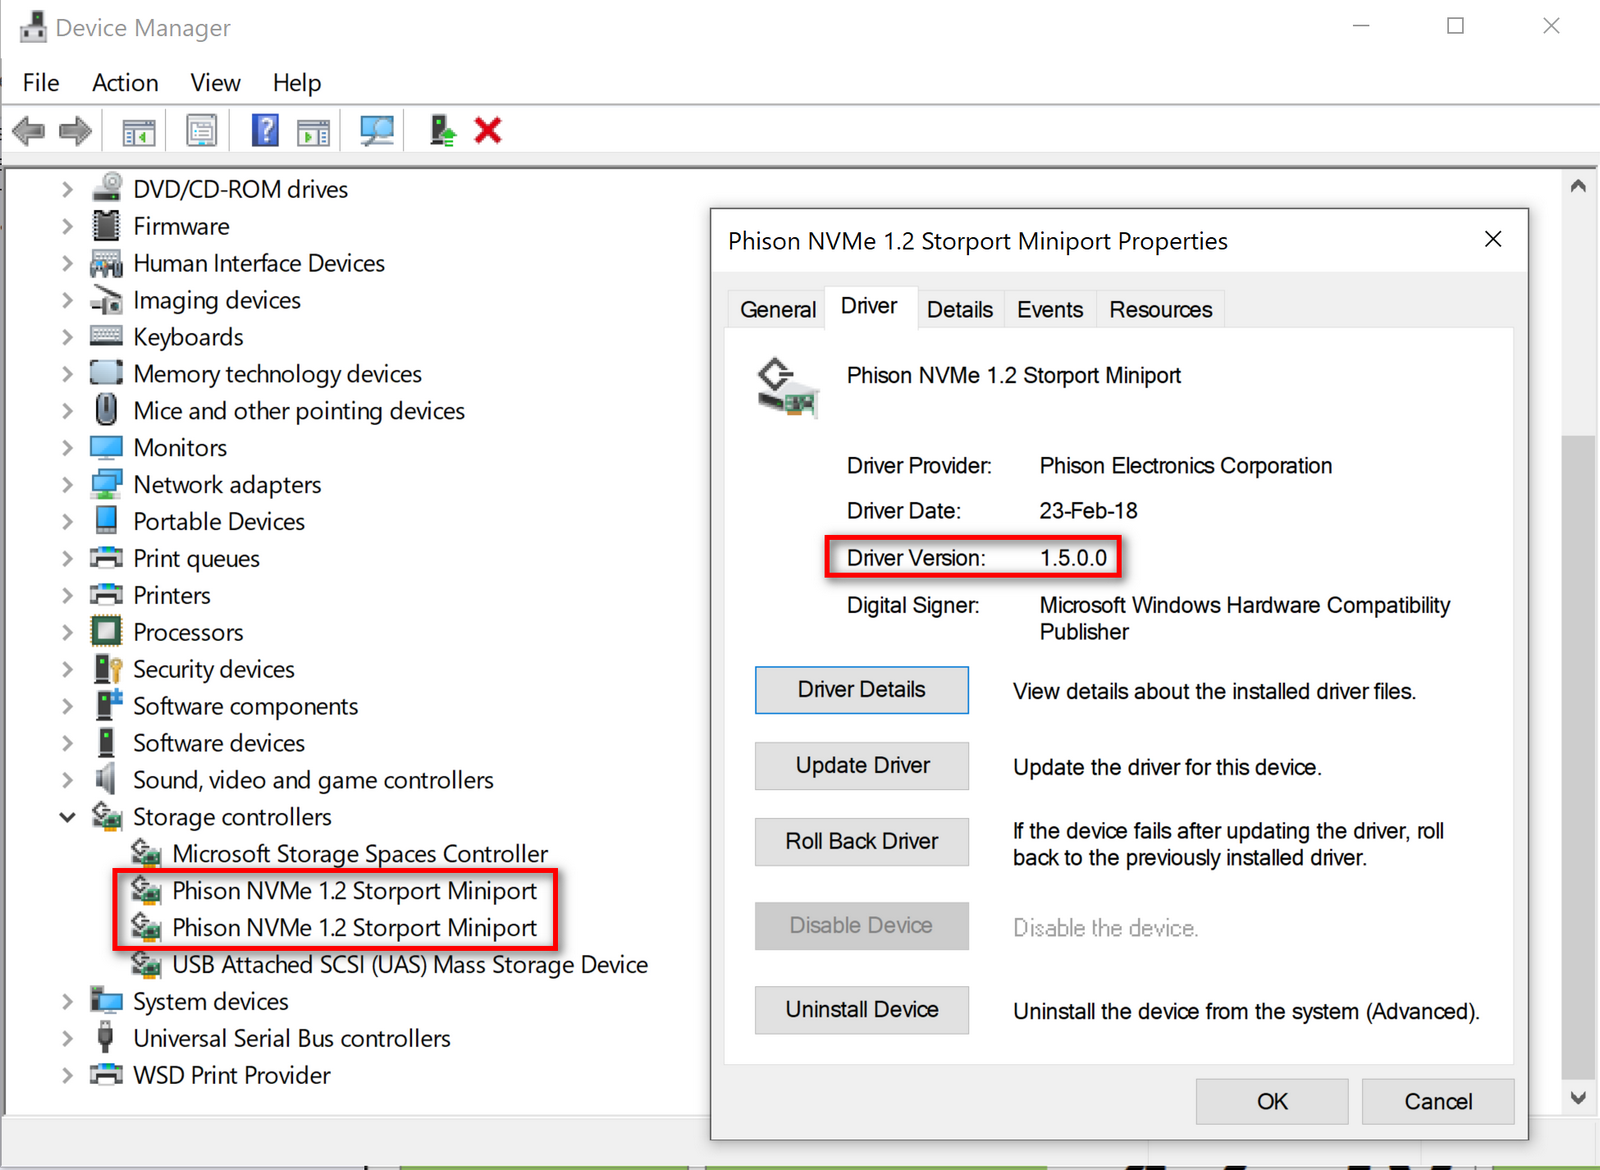Open the Action menu
1600x1170 pixels.
point(125,82)
